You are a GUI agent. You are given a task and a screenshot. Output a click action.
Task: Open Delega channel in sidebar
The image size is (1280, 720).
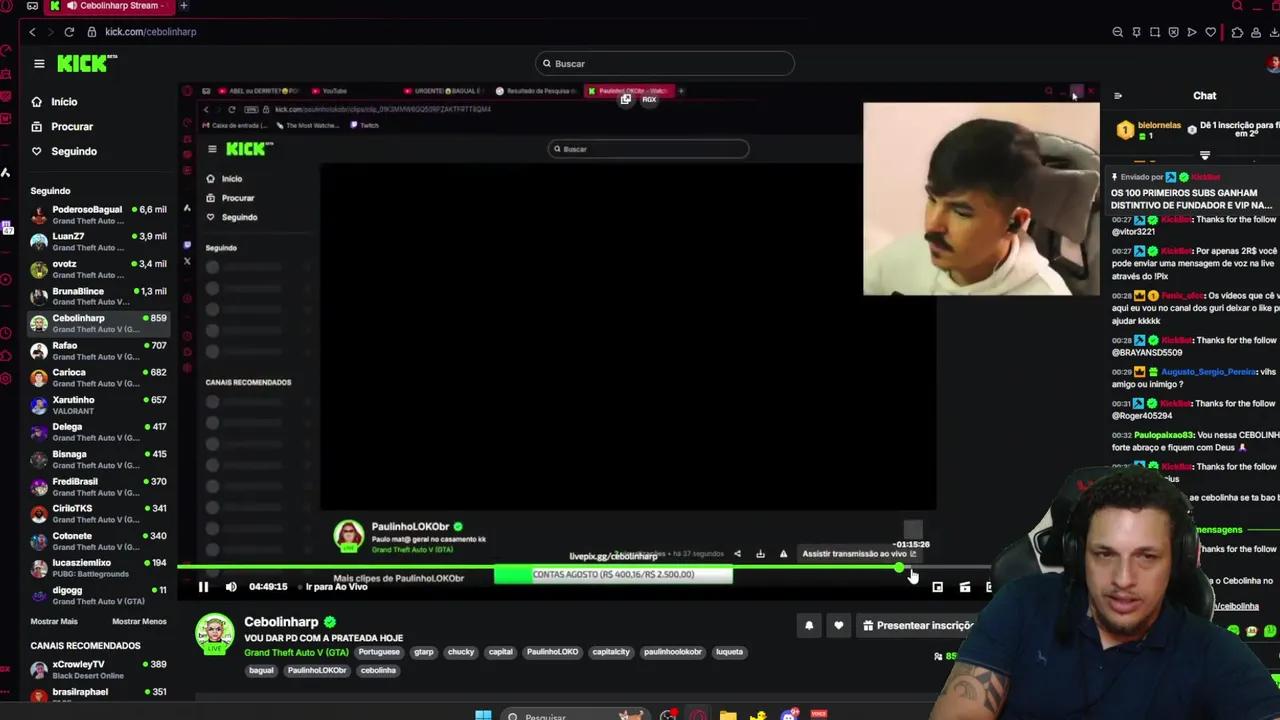click(x=98, y=432)
